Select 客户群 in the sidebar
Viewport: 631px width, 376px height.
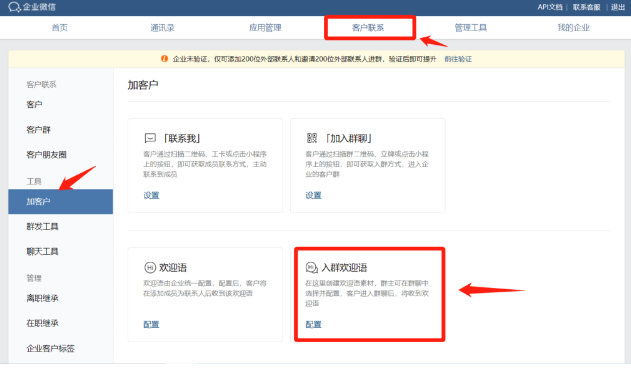point(39,130)
